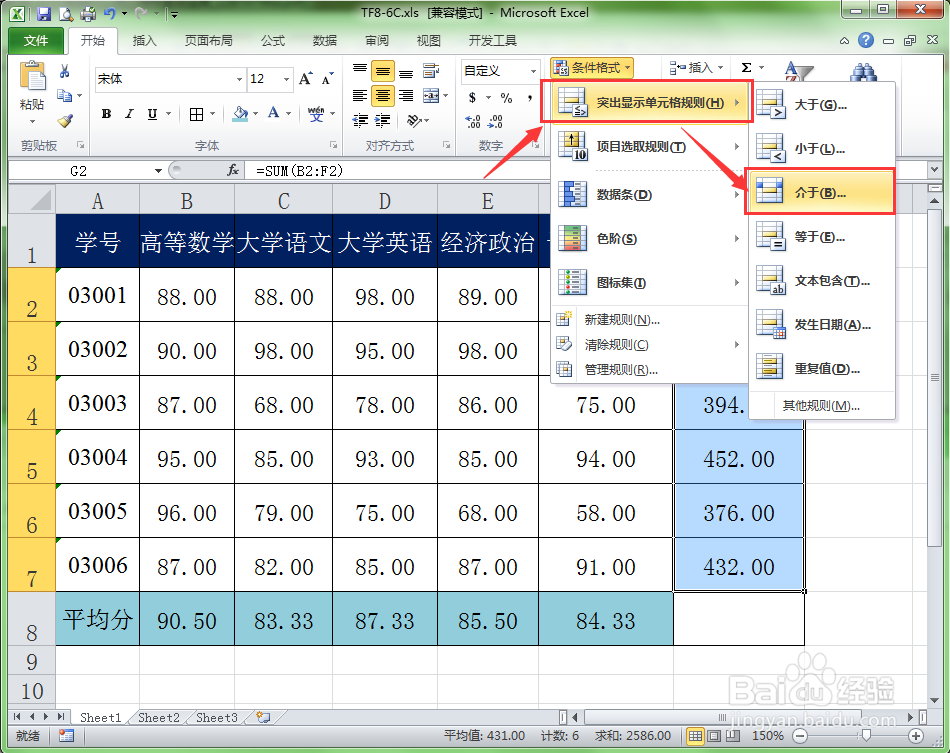Open the 条件格式 conditional formatting dropdown

[592, 67]
